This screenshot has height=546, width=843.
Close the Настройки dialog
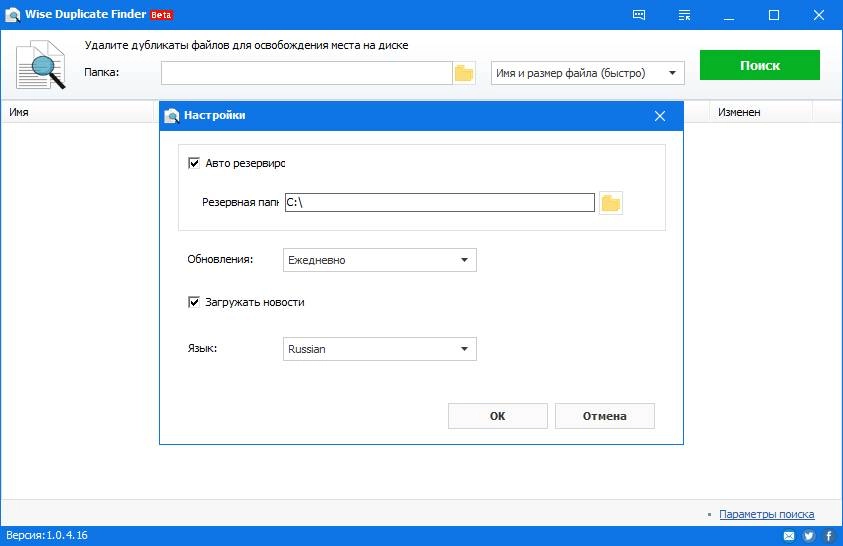click(x=660, y=116)
